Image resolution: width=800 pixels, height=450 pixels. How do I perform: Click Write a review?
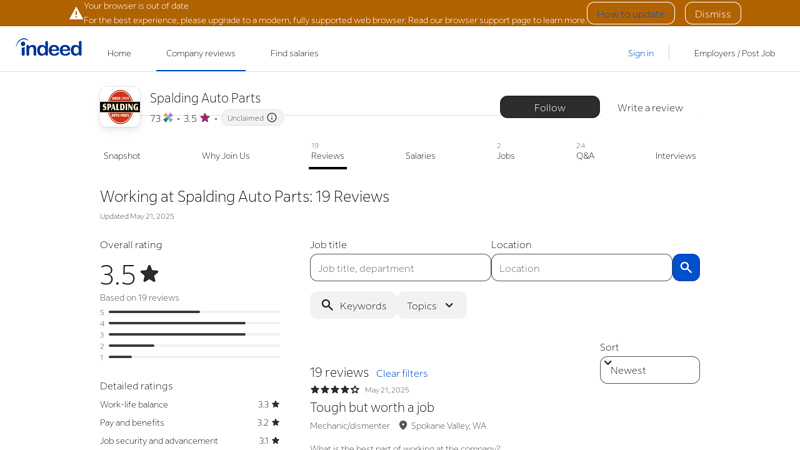[649, 108]
